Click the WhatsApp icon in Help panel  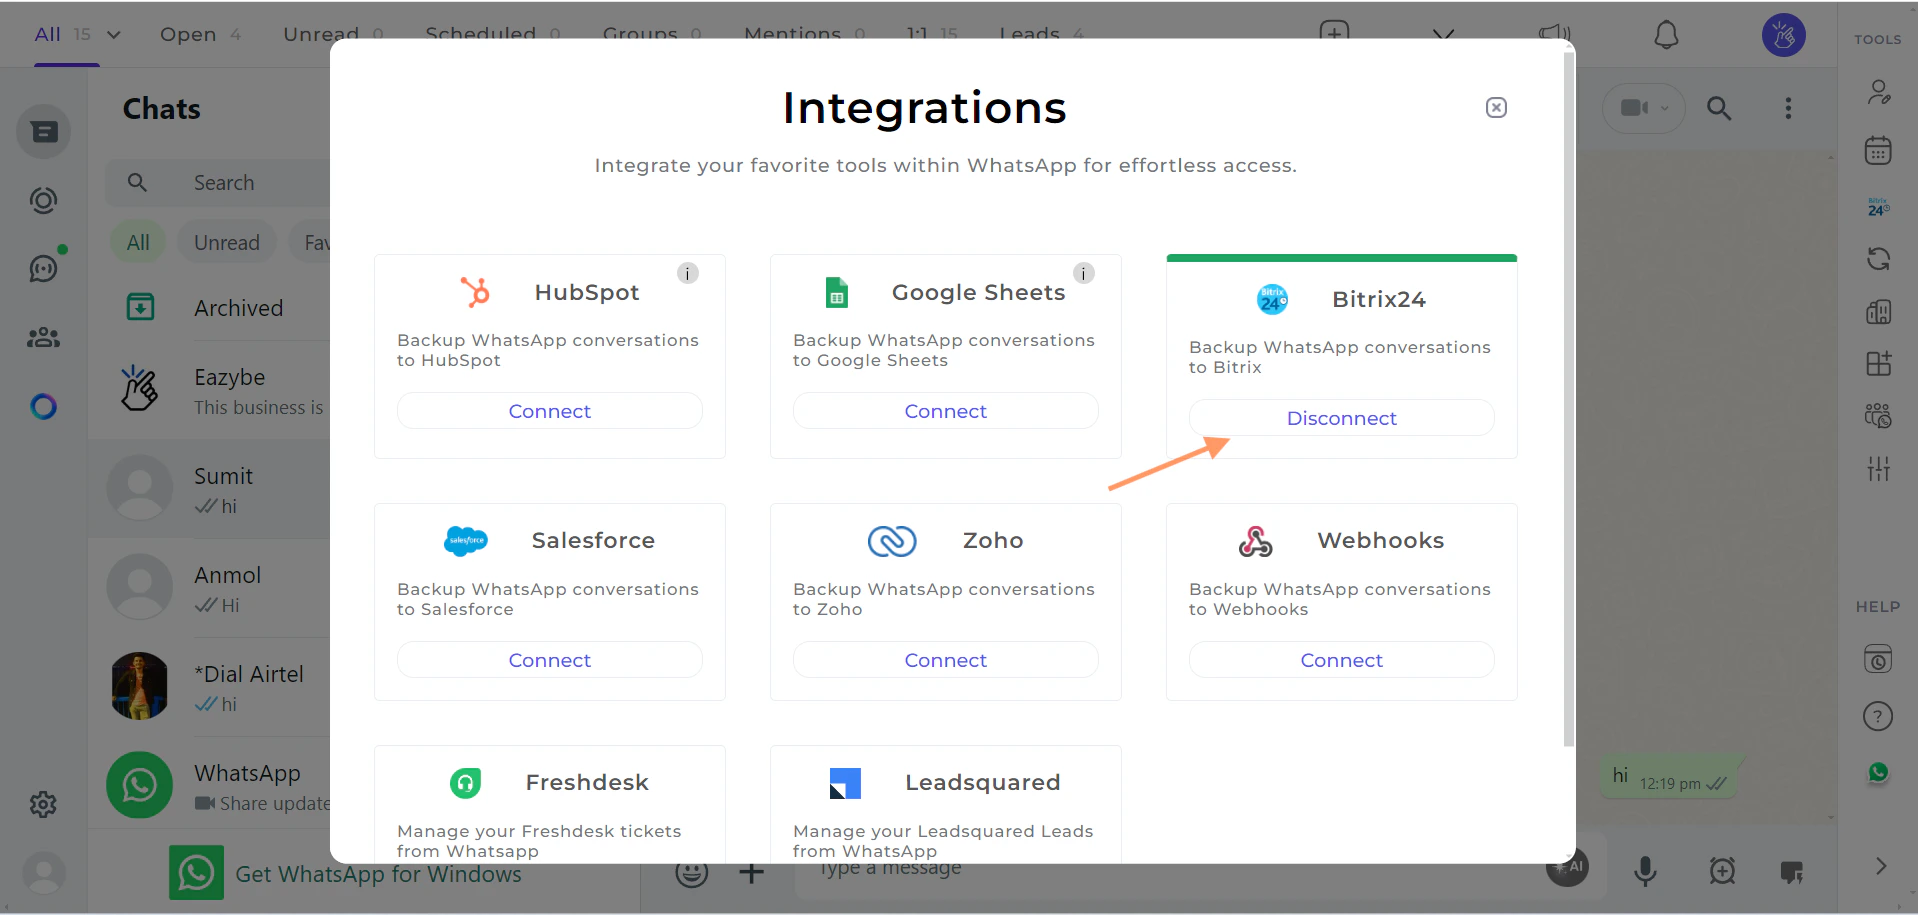[x=1878, y=772]
